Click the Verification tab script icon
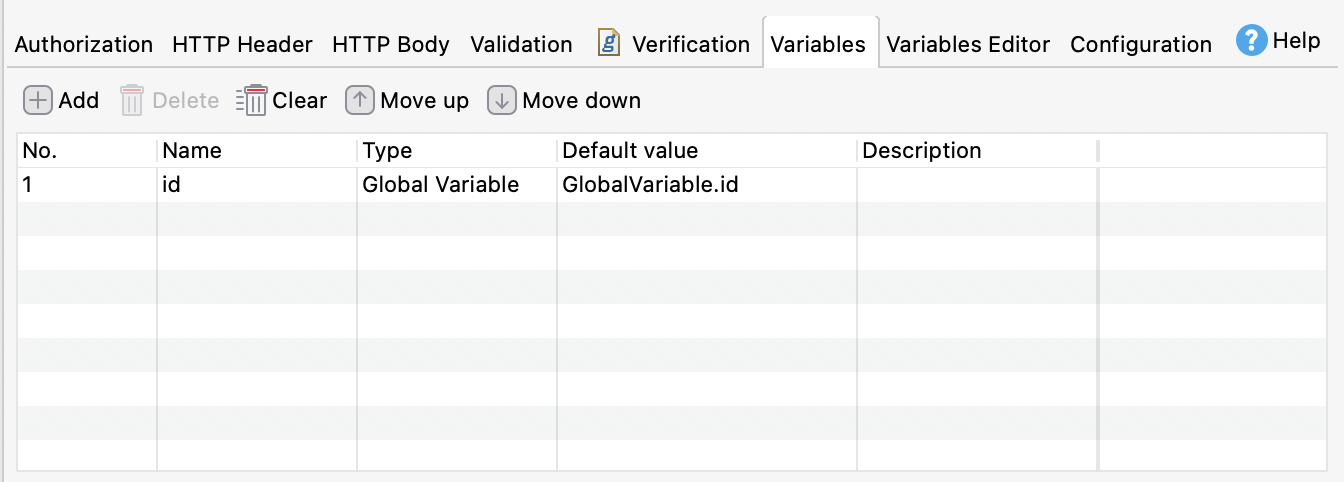The image size is (1344, 482). pos(609,43)
